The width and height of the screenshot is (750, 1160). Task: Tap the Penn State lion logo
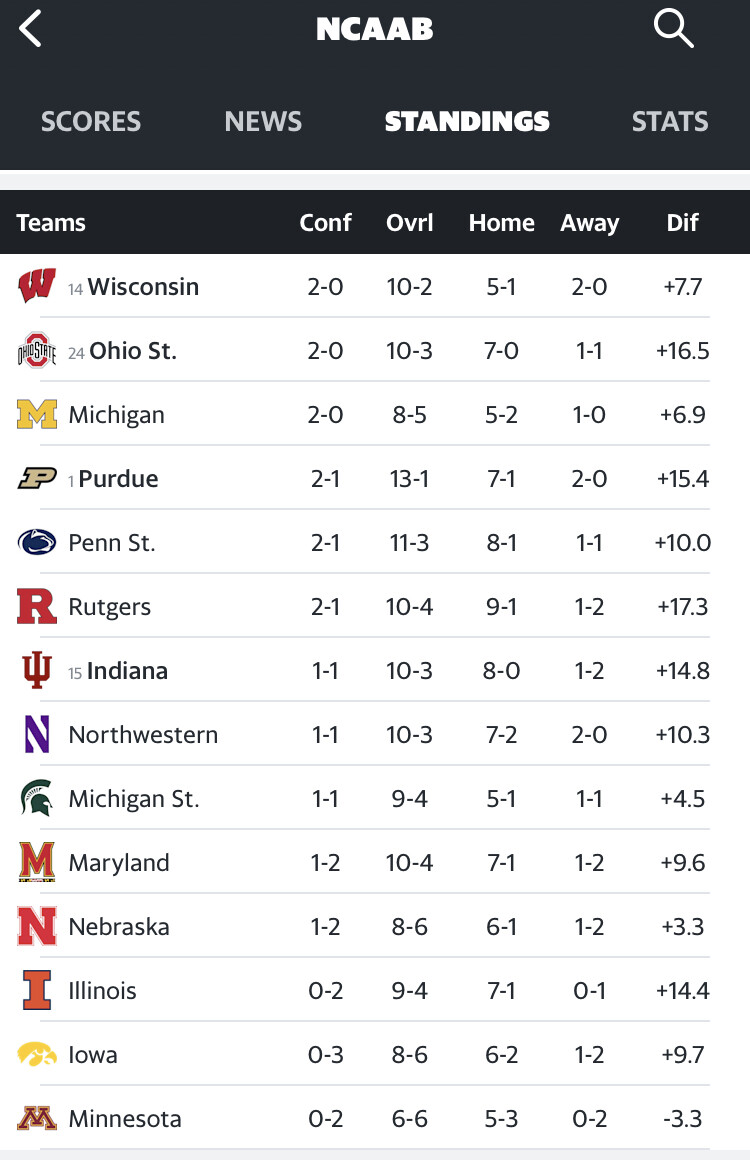pyautogui.click(x=37, y=543)
